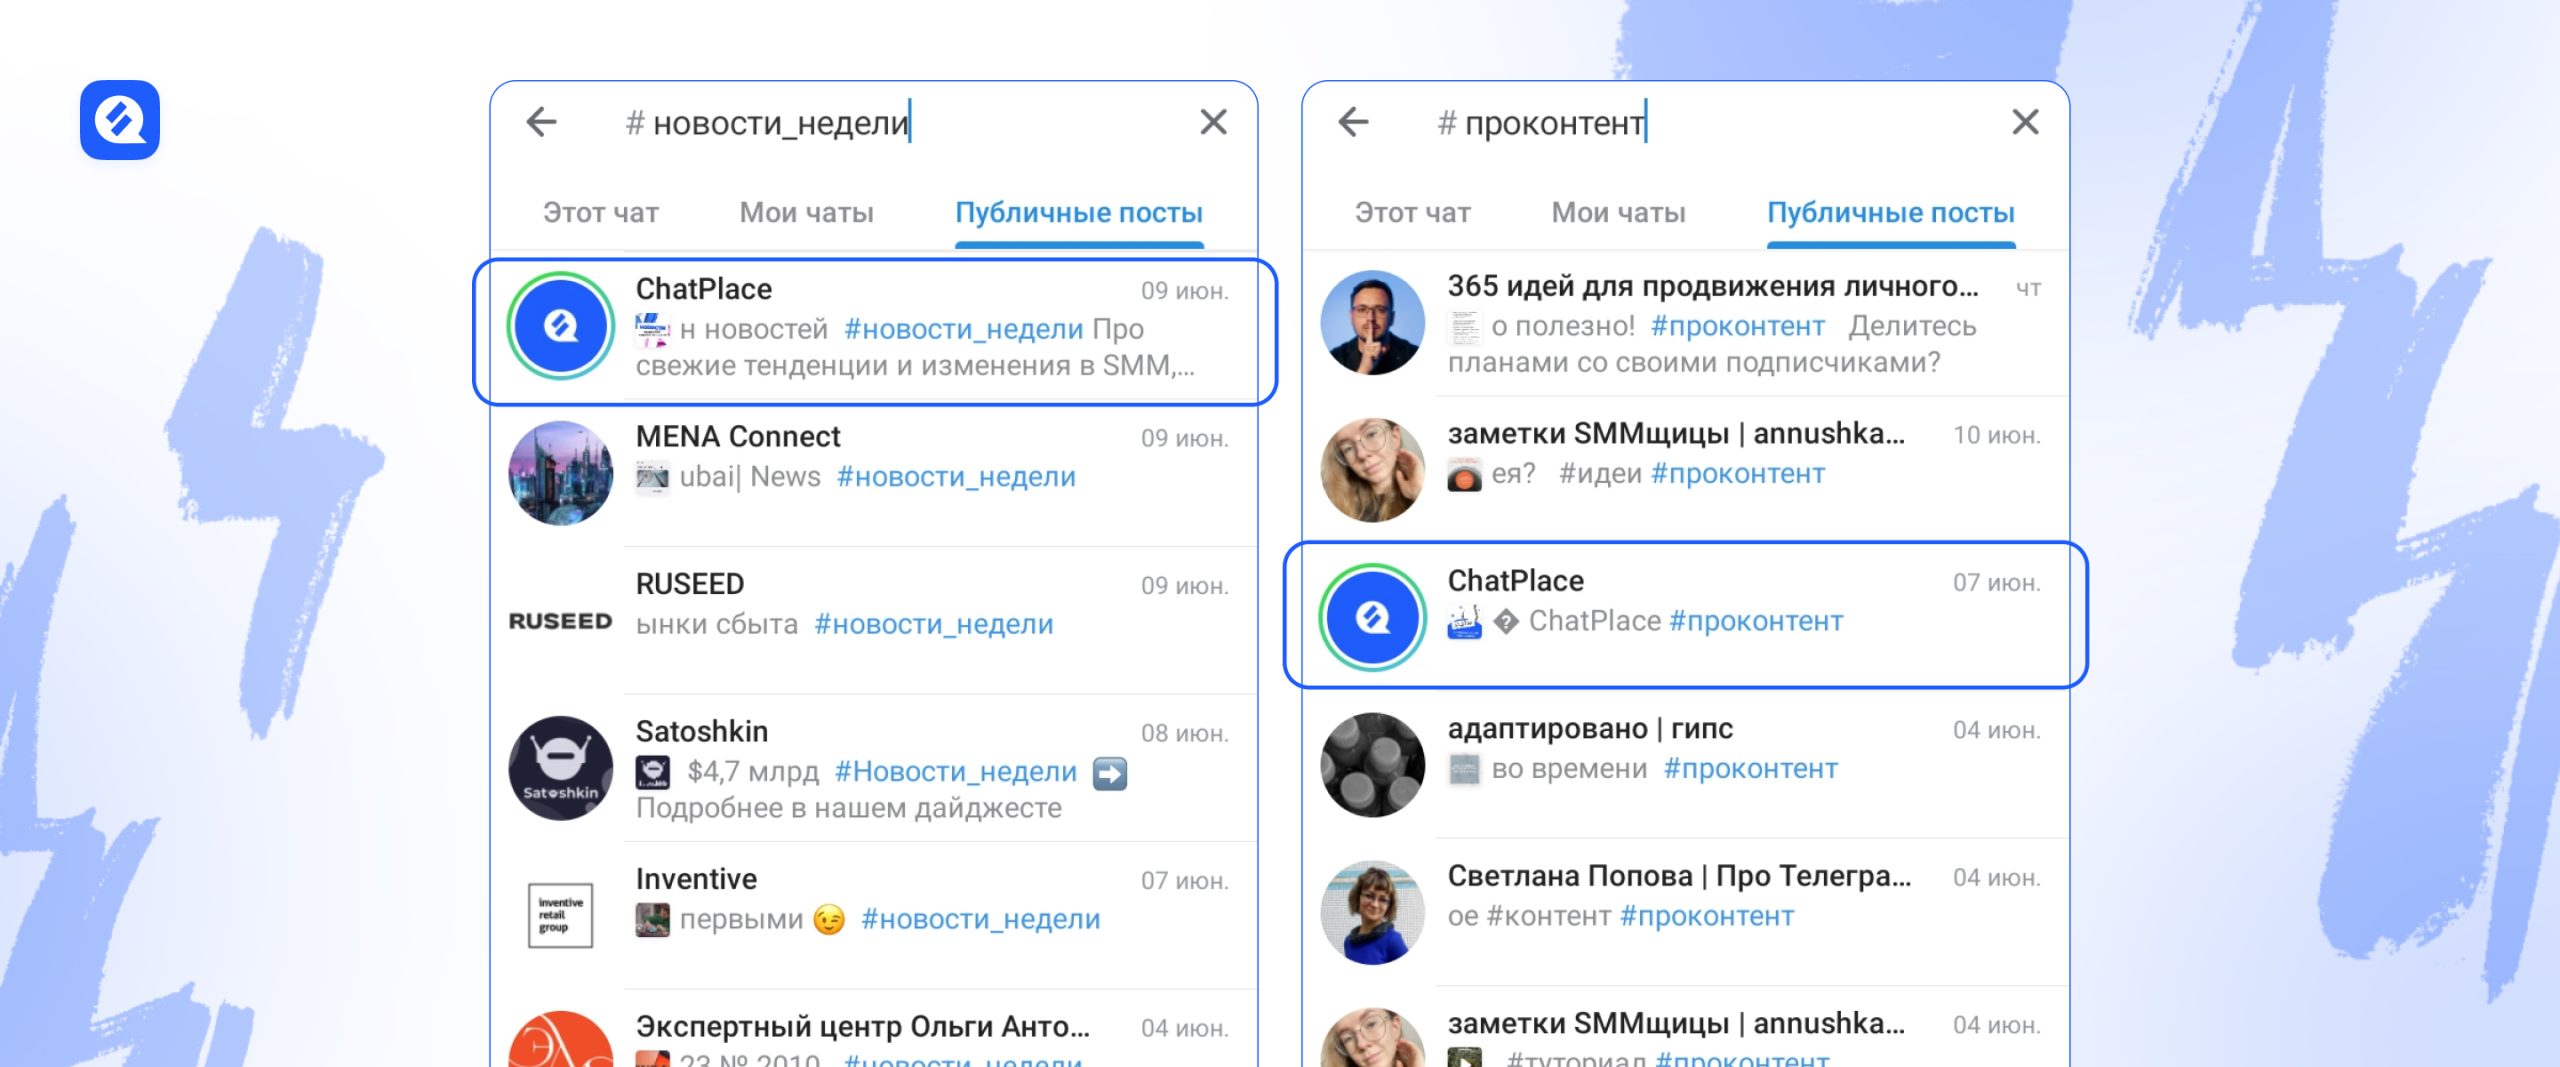Open заметки SMMщицы post from 10 июн.

1686,470
